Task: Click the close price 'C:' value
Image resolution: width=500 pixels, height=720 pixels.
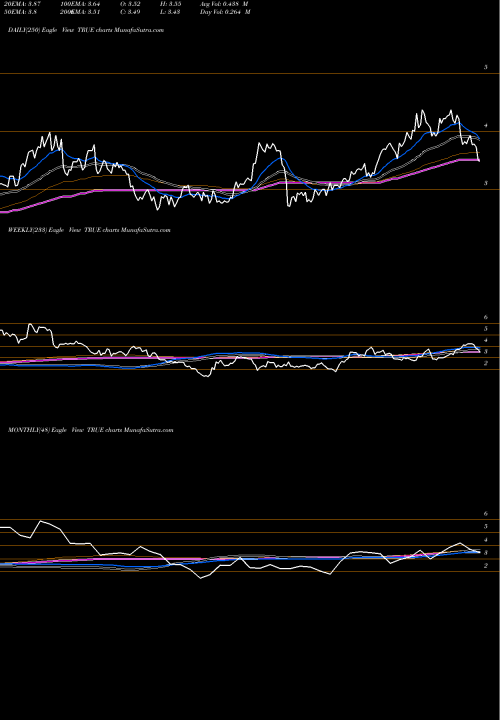Action: [x=130, y=12]
